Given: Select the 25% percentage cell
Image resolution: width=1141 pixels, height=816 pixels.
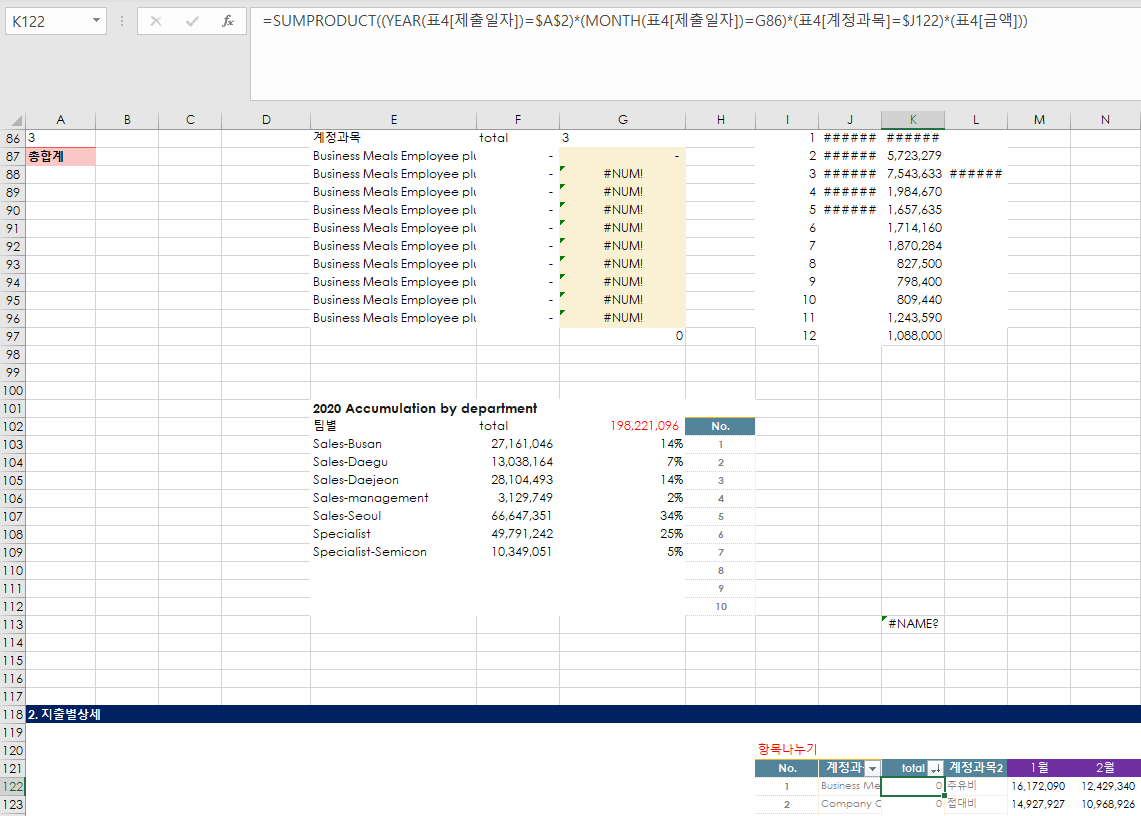Looking at the screenshot, I should click(x=623, y=534).
